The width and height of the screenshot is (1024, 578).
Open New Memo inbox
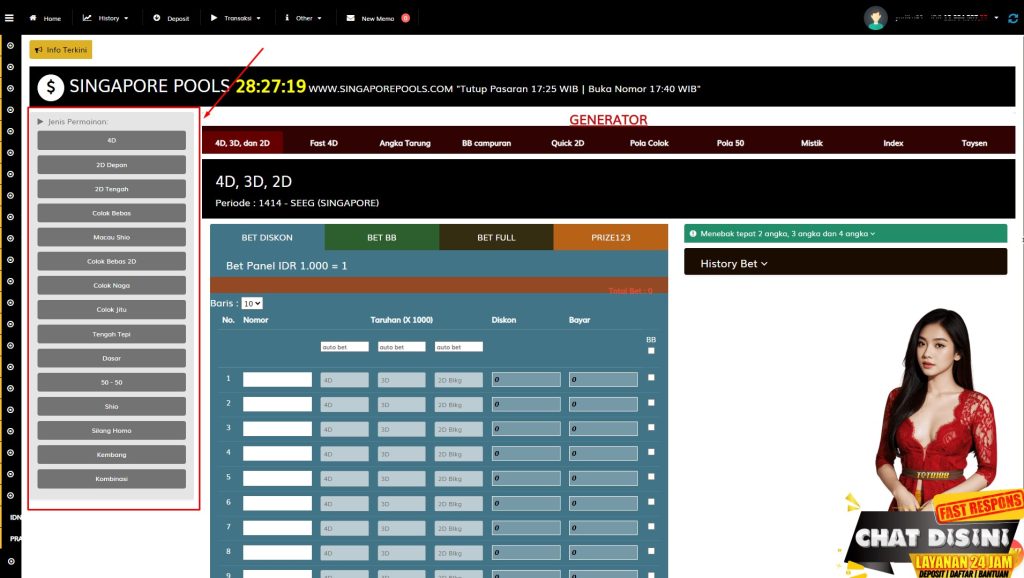click(377, 18)
